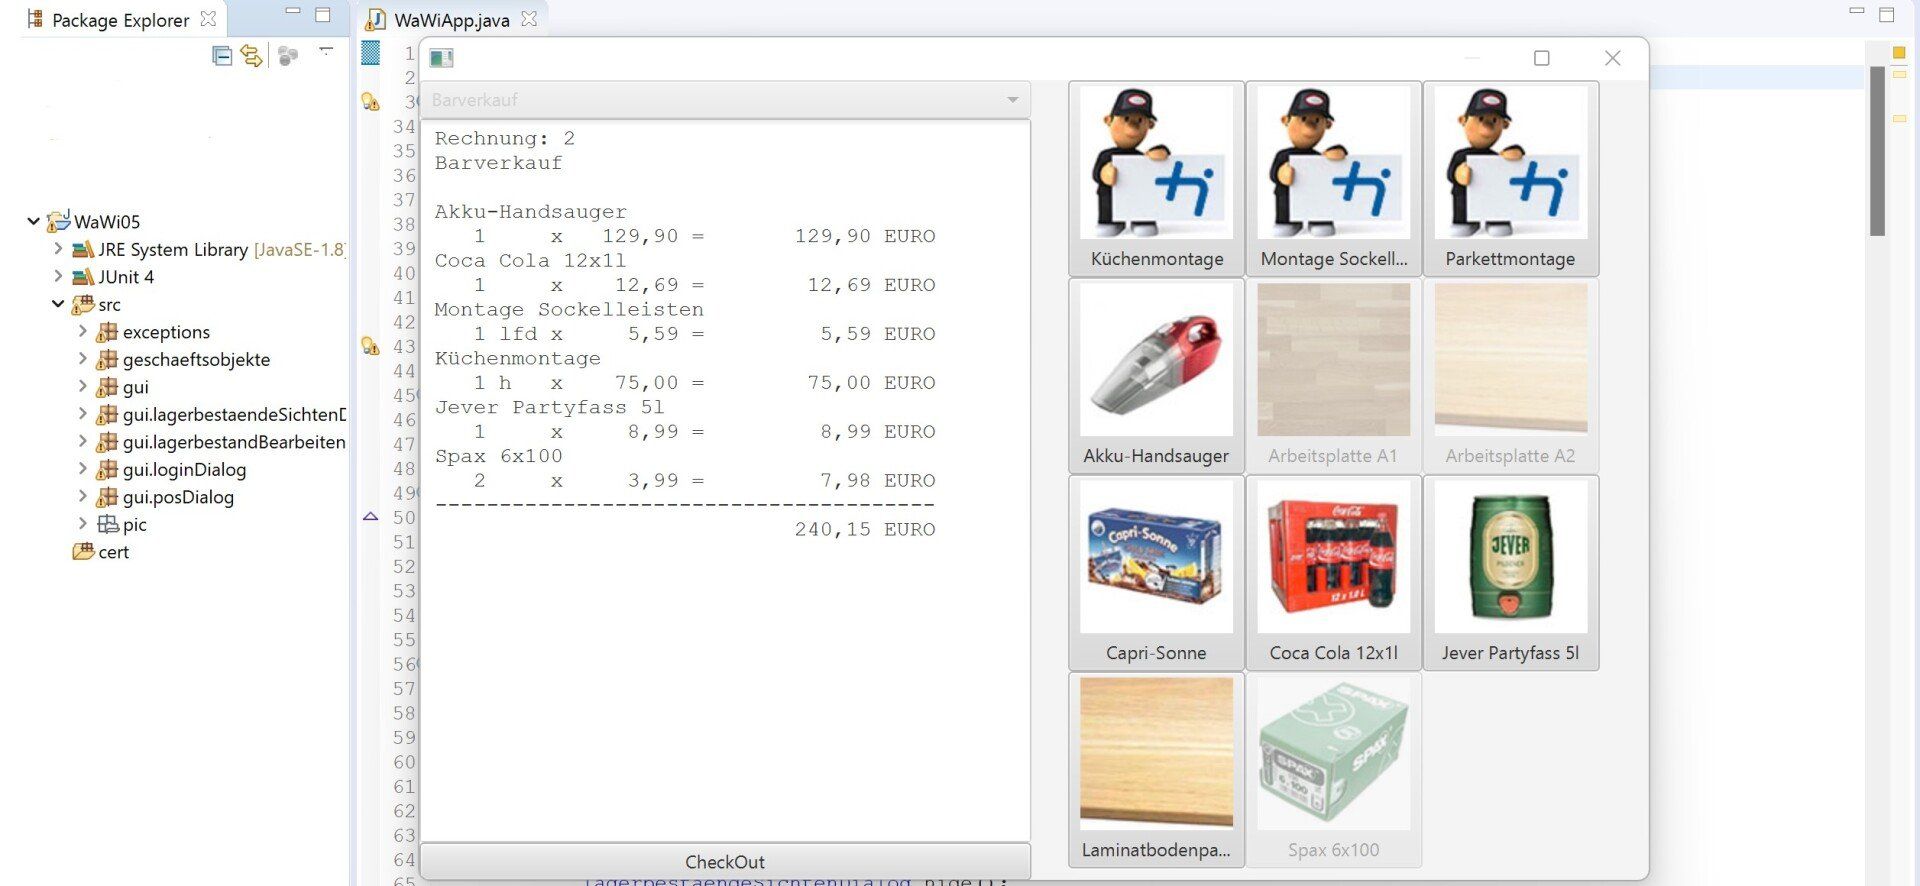
Task: Click the Montage Sockell... tile
Action: tap(1333, 178)
